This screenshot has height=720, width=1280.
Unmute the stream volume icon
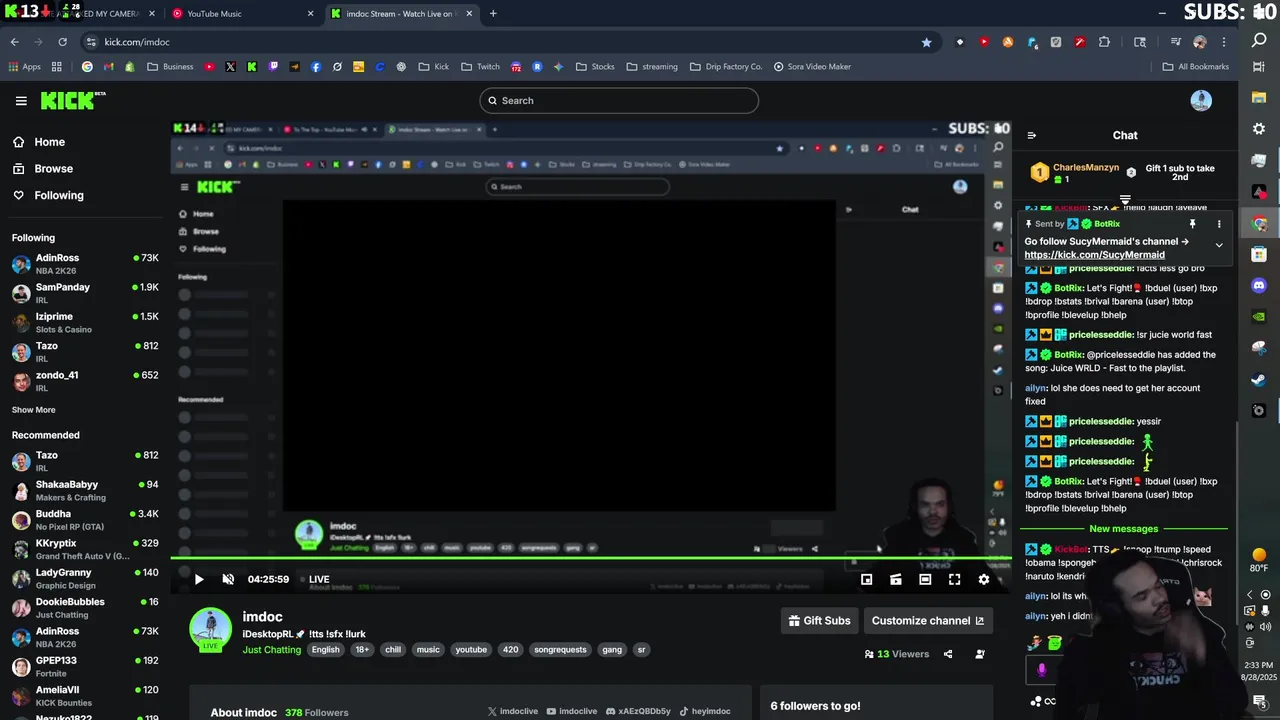[x=228, y=579]
